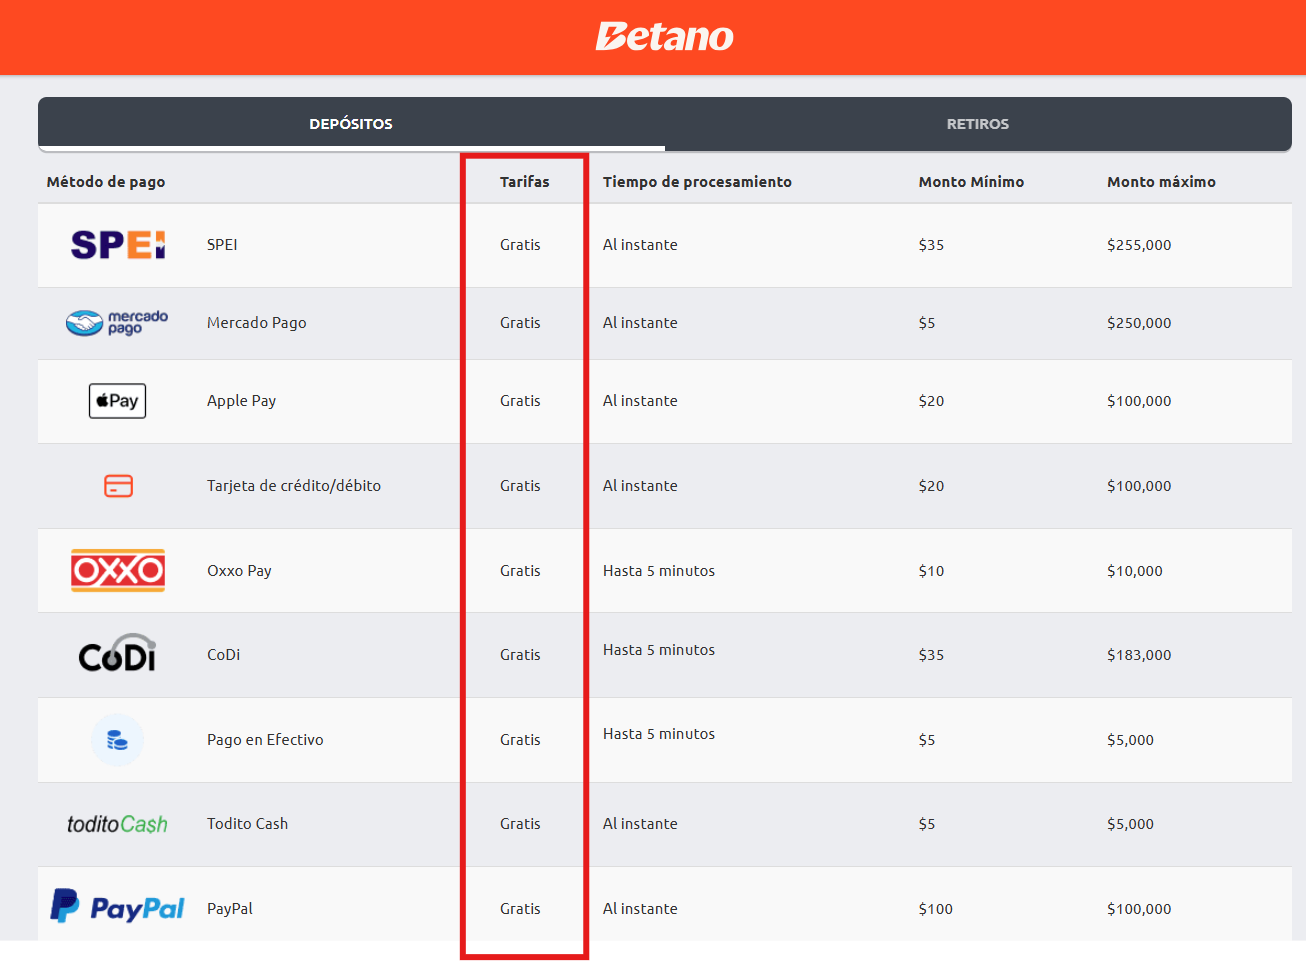Click Hasta 5 minutos in Oxxo Pay row
Screen dimensions: 1306x961
tap(659, 571)
